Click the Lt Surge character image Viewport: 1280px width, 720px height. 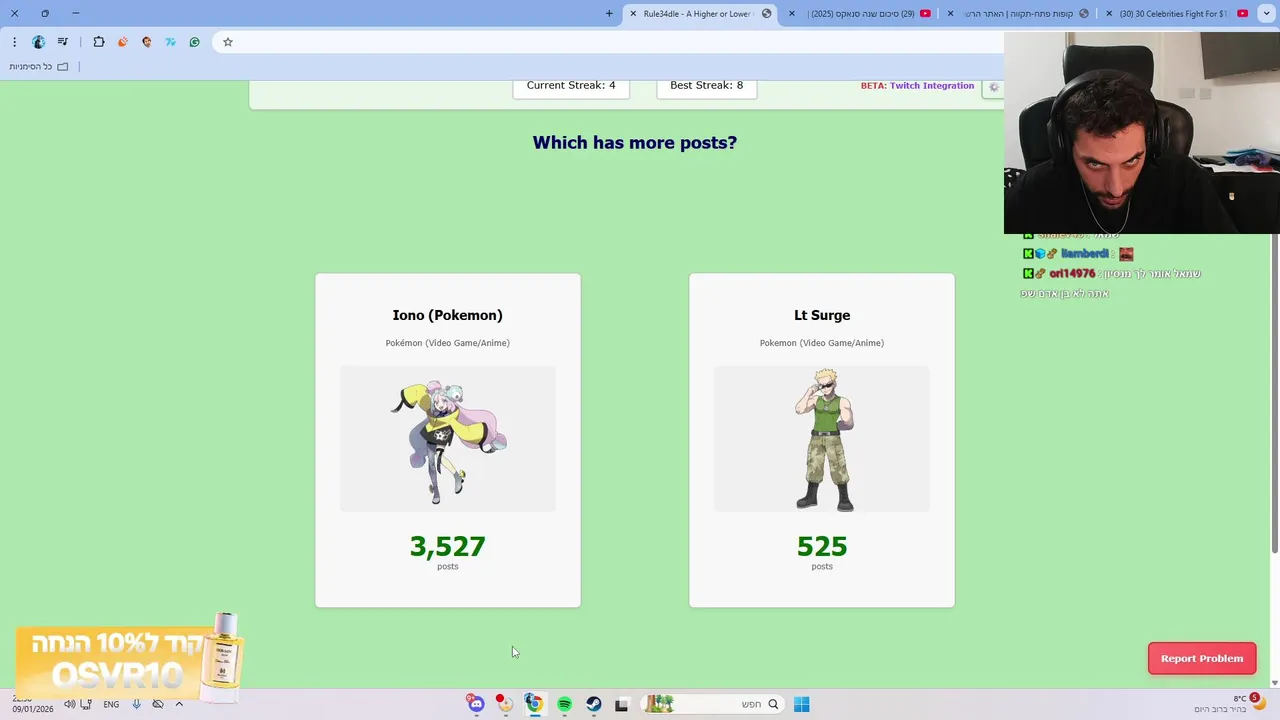(822, 439)
